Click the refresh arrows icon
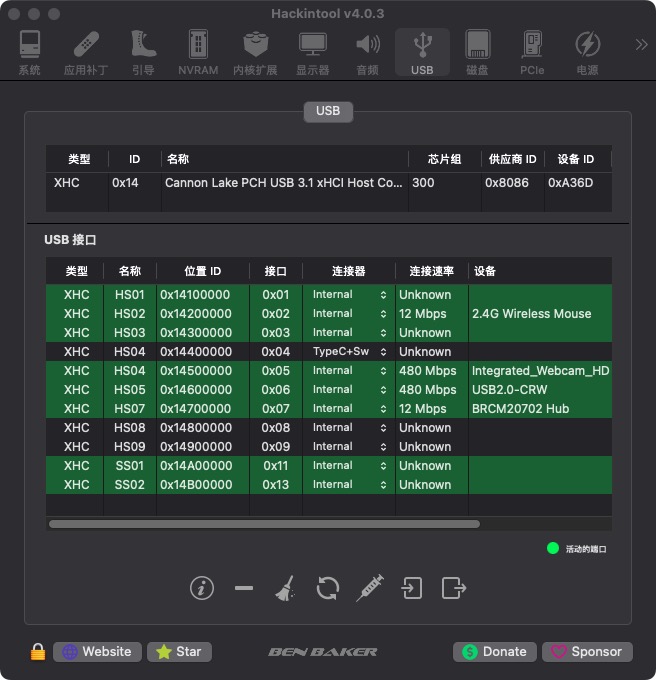The width and height of the screenshot is (656, 680). coord(328,588)
